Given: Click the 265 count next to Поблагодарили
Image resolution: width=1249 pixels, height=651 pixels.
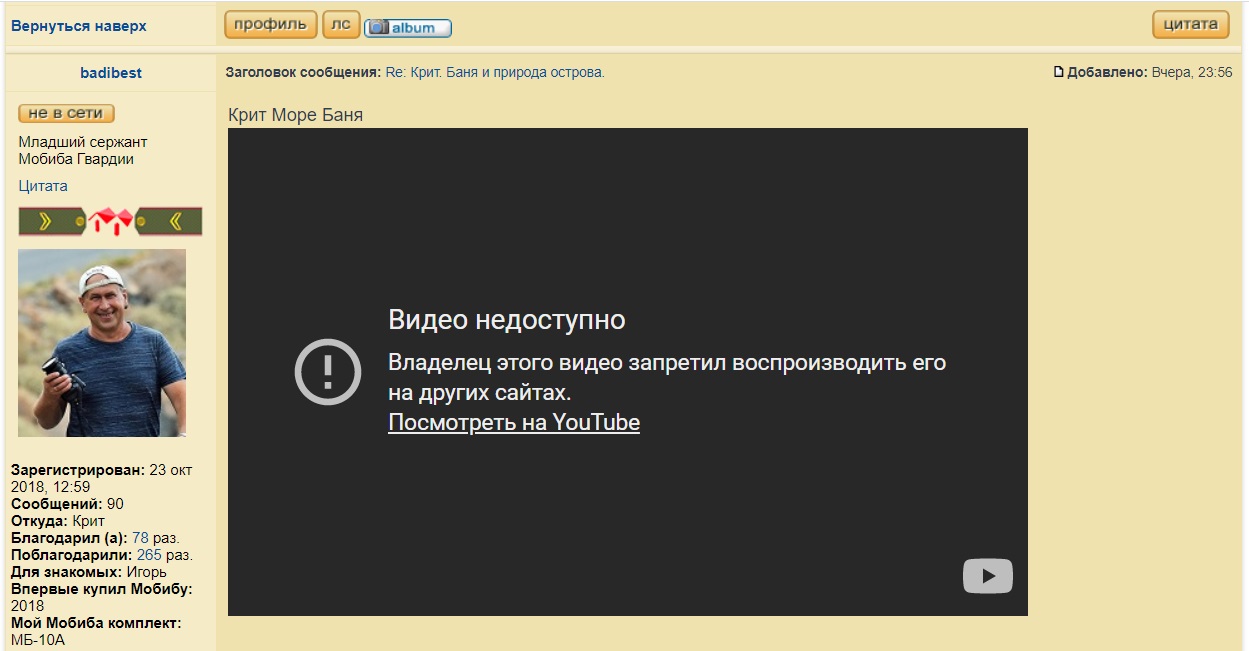Looking at the screenshot, I should pos(149,555).
